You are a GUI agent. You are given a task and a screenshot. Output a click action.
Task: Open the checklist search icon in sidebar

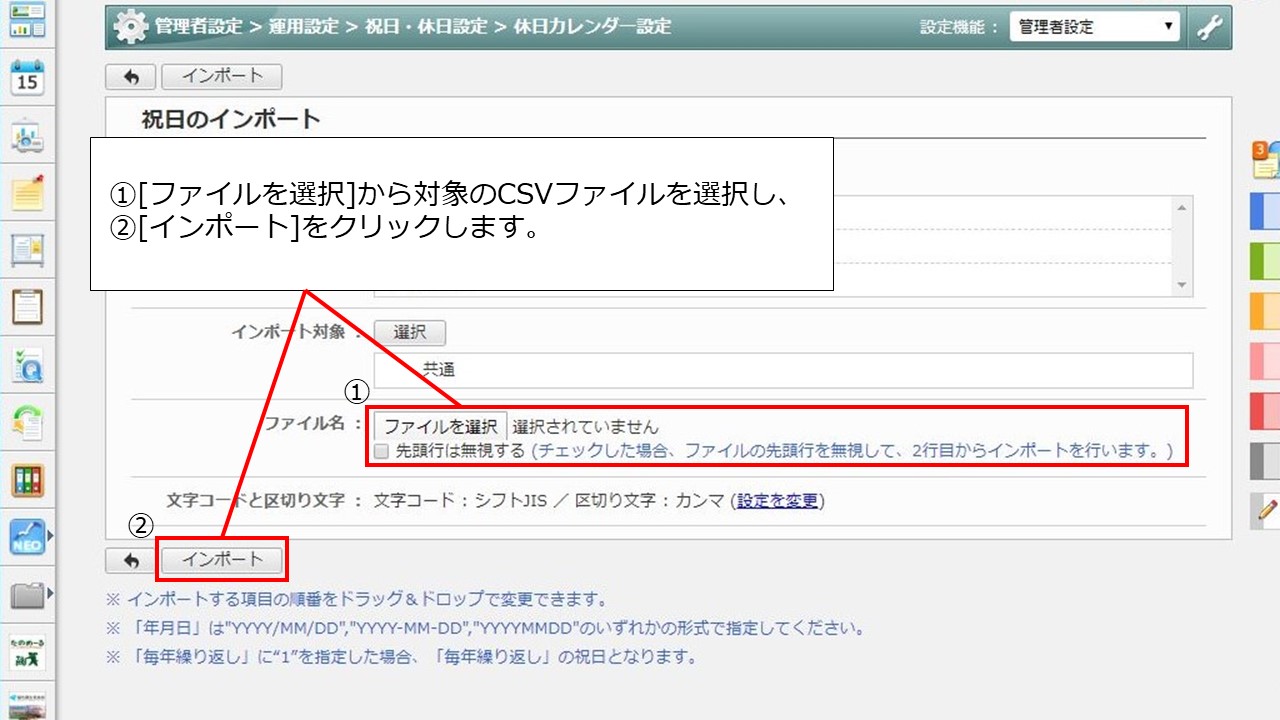(x=27, y=365)
